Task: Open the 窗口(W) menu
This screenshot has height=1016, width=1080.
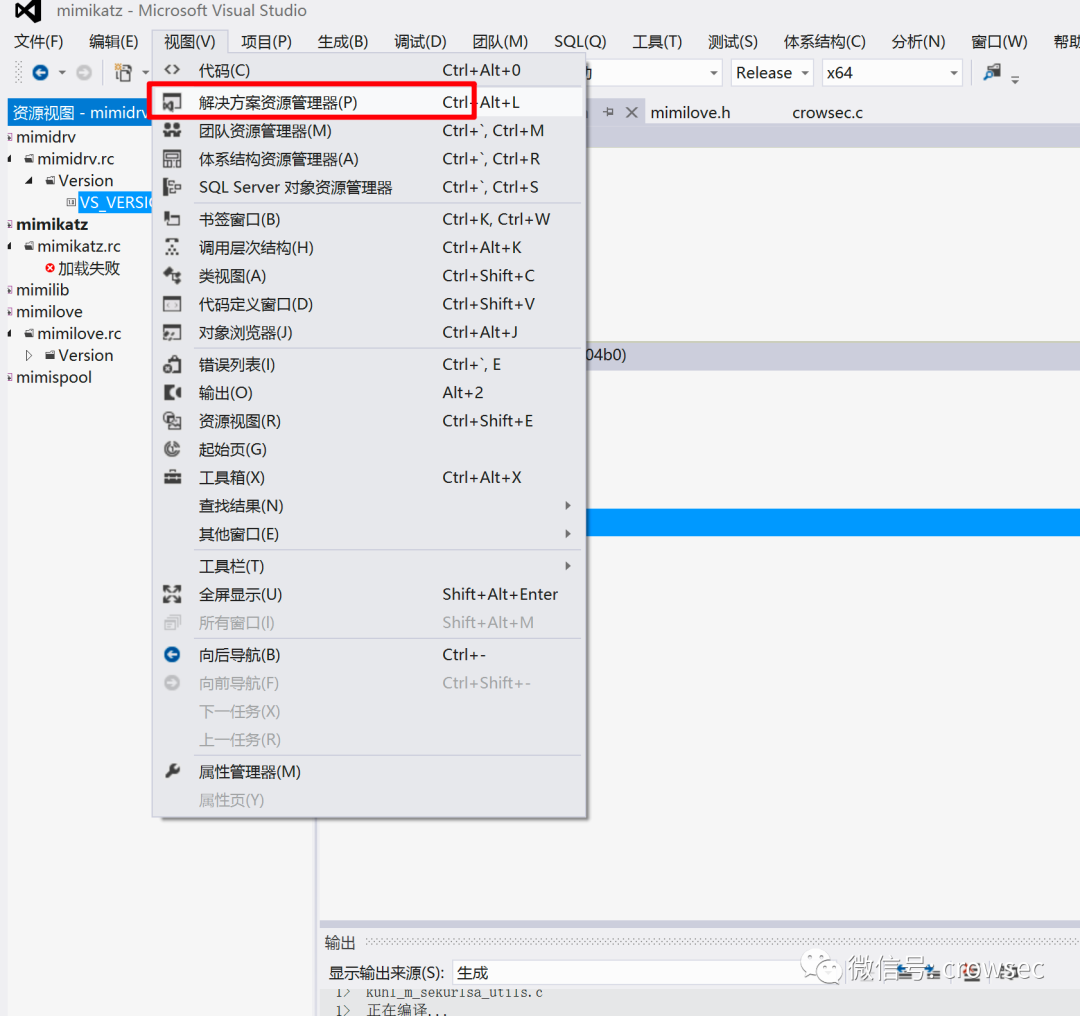Action: tap(999, 41)
